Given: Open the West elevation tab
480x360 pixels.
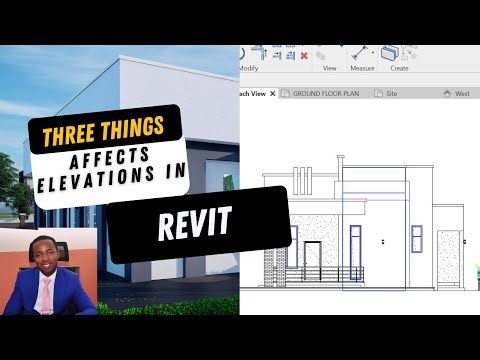Looking at the screenshot, I should [457, 94].
